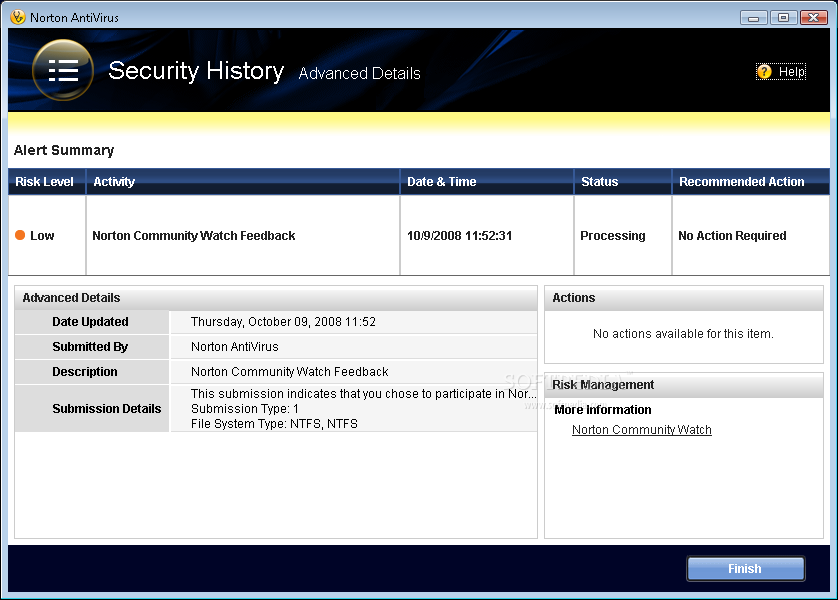Click the orange Low risk indicator dot

(x=20, y=235)
